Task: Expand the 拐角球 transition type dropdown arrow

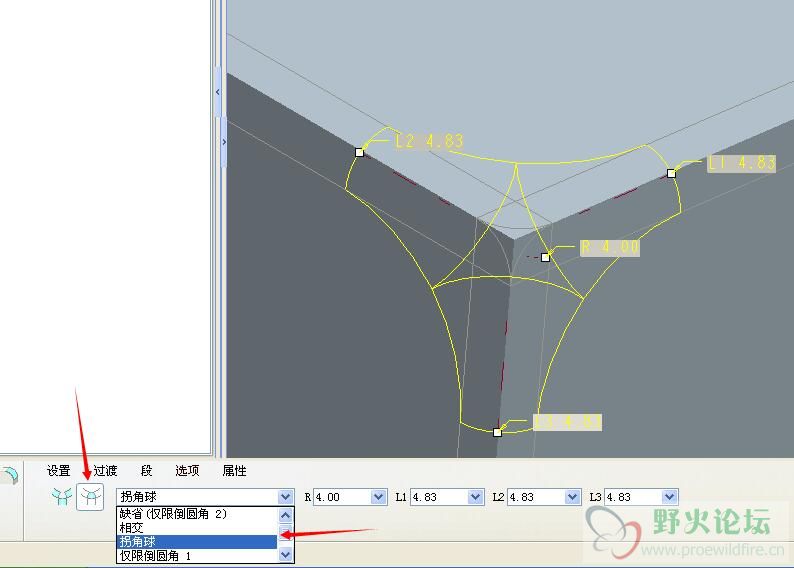Action: (x=286, y=497)
